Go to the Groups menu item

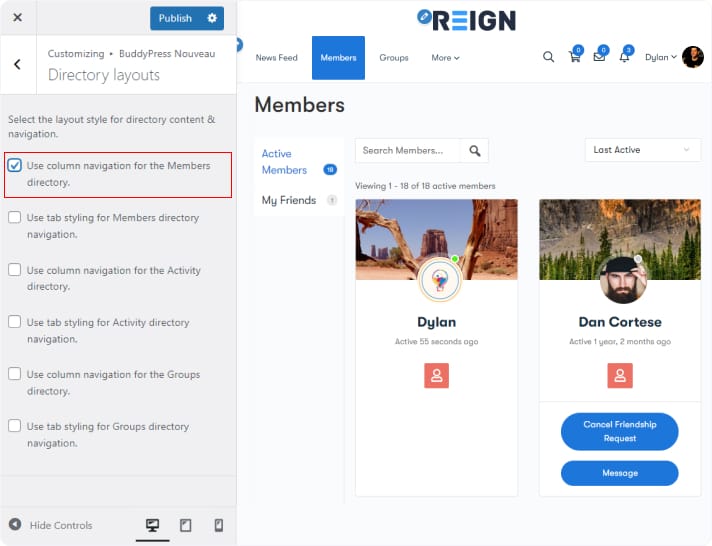pos(393,58)
